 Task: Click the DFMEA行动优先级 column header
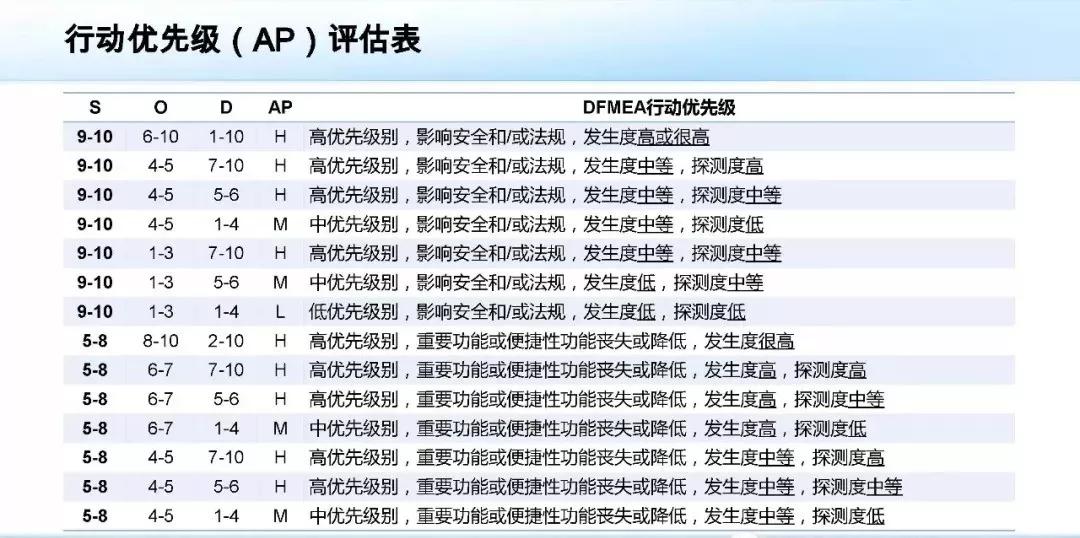(x=659, y=107)
